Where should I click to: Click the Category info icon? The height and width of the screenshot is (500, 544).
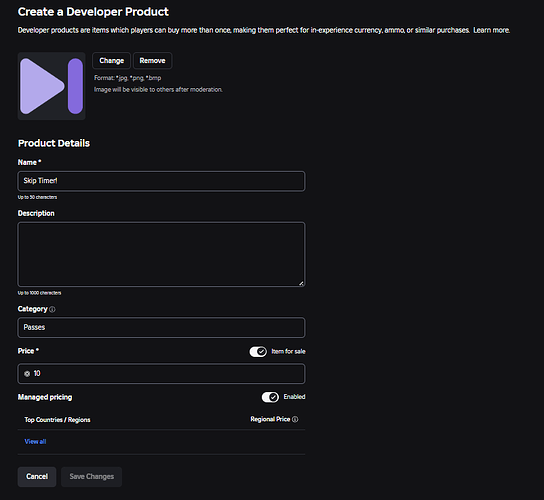[x=52, y=309]
